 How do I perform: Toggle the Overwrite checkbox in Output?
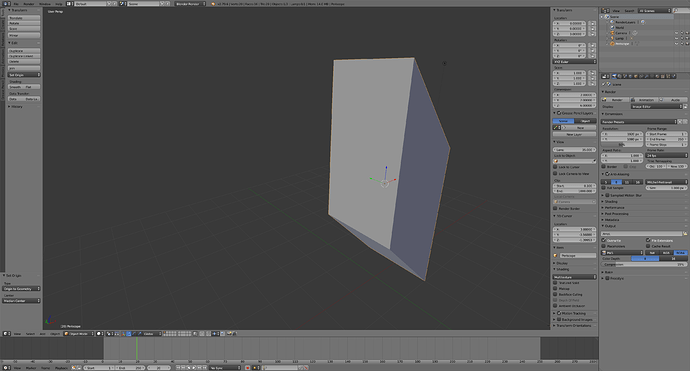(604, 240)
